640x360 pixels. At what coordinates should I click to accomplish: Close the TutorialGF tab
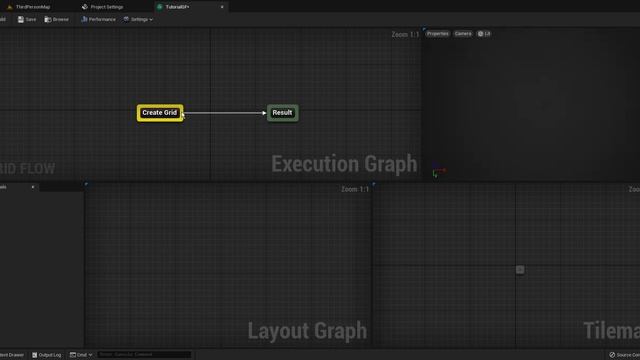222,7
